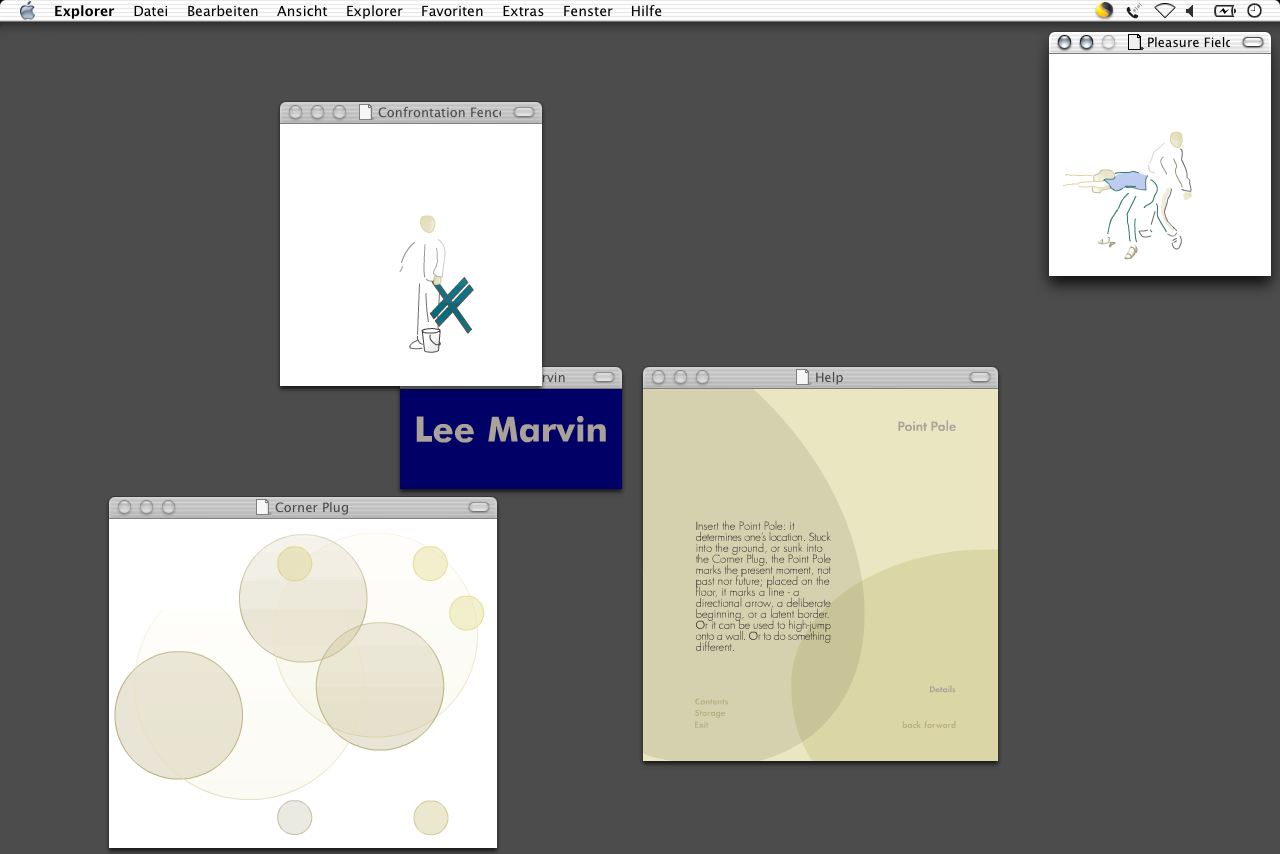Open Storage link in Help window

710,713
